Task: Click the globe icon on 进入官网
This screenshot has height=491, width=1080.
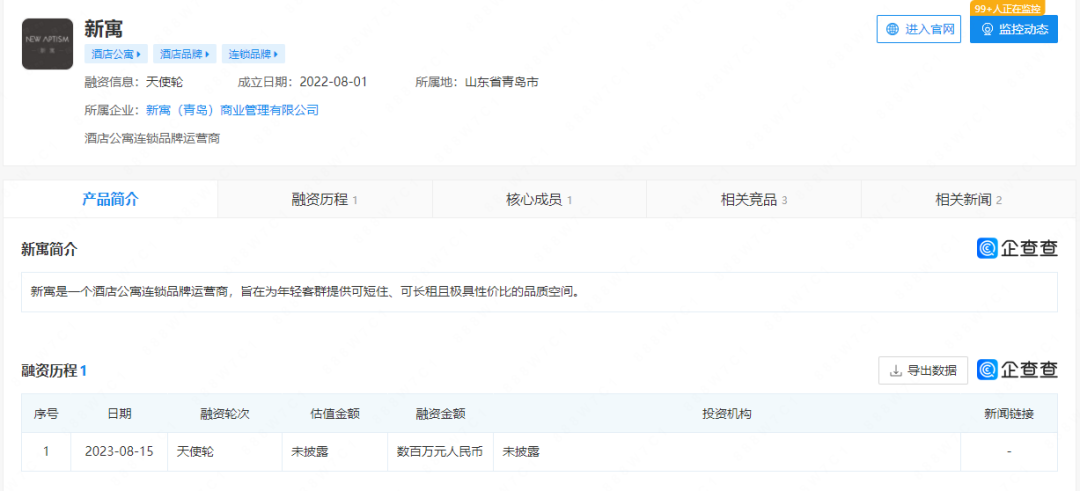Action: (892, 30)
